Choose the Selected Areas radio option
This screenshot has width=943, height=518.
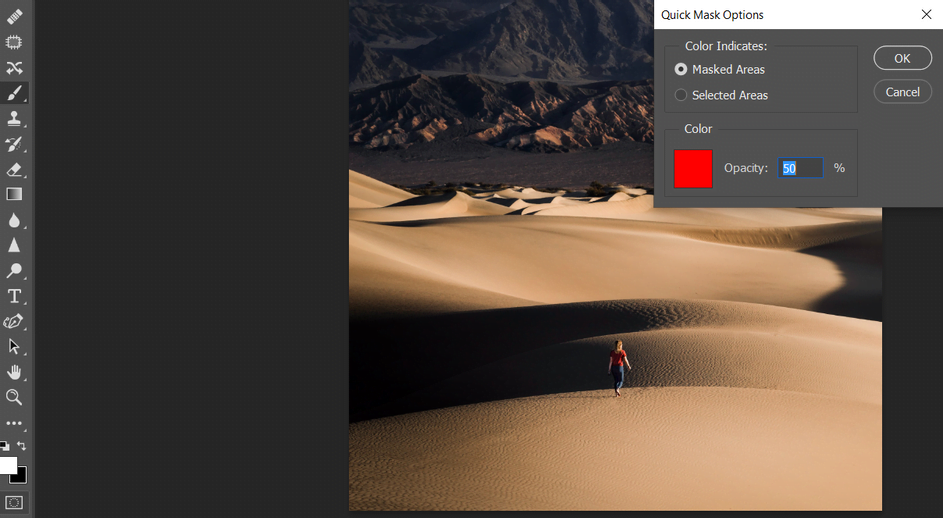681,95
